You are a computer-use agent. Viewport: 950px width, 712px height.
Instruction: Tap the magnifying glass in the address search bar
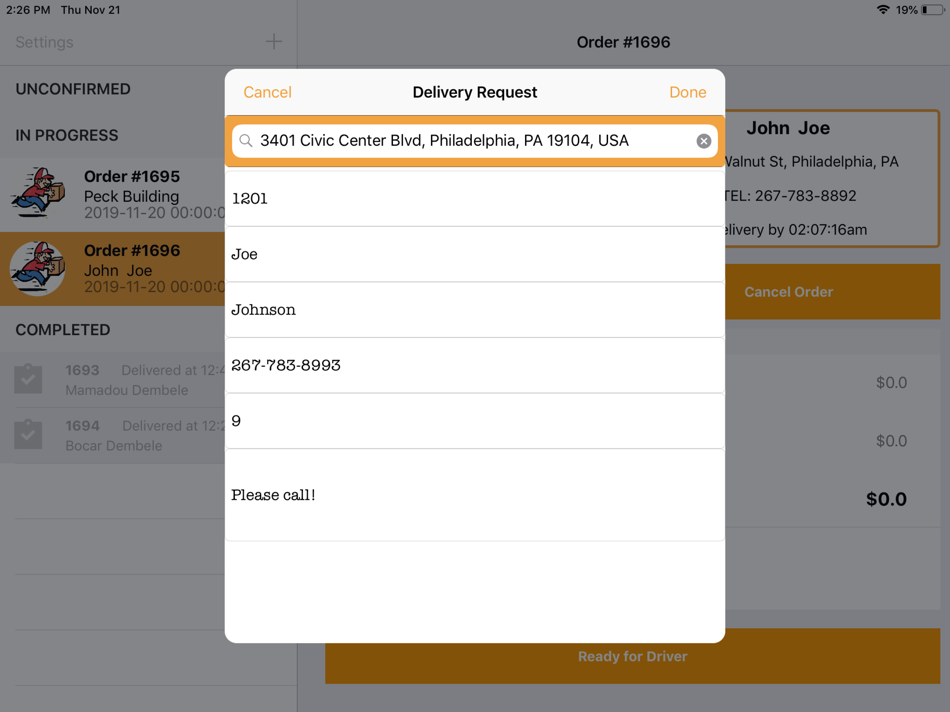tap(246, 140)
